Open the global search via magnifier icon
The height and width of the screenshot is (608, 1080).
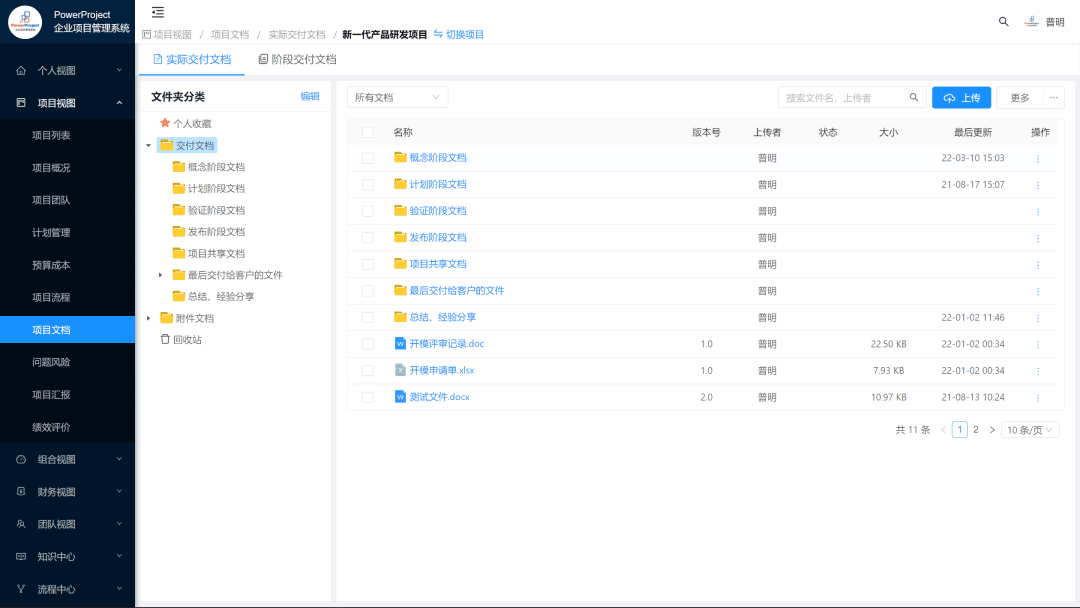1004,20
